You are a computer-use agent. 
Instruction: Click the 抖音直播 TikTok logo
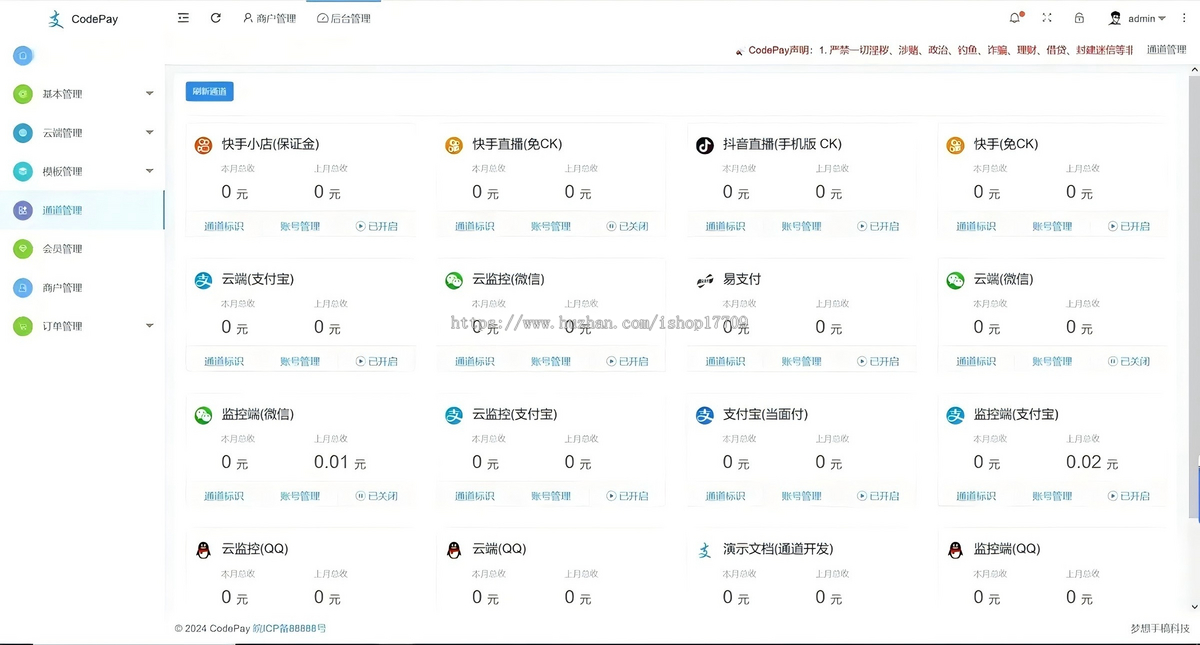(x=705, y=145)
